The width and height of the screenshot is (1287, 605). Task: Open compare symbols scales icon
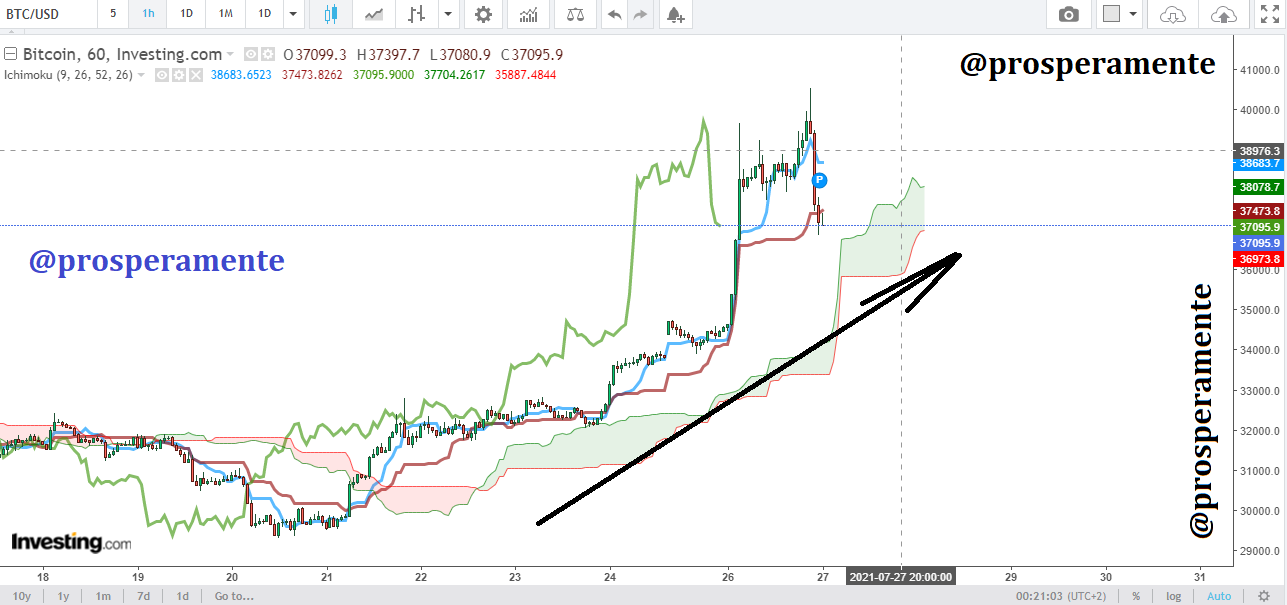tap(576, 14)
